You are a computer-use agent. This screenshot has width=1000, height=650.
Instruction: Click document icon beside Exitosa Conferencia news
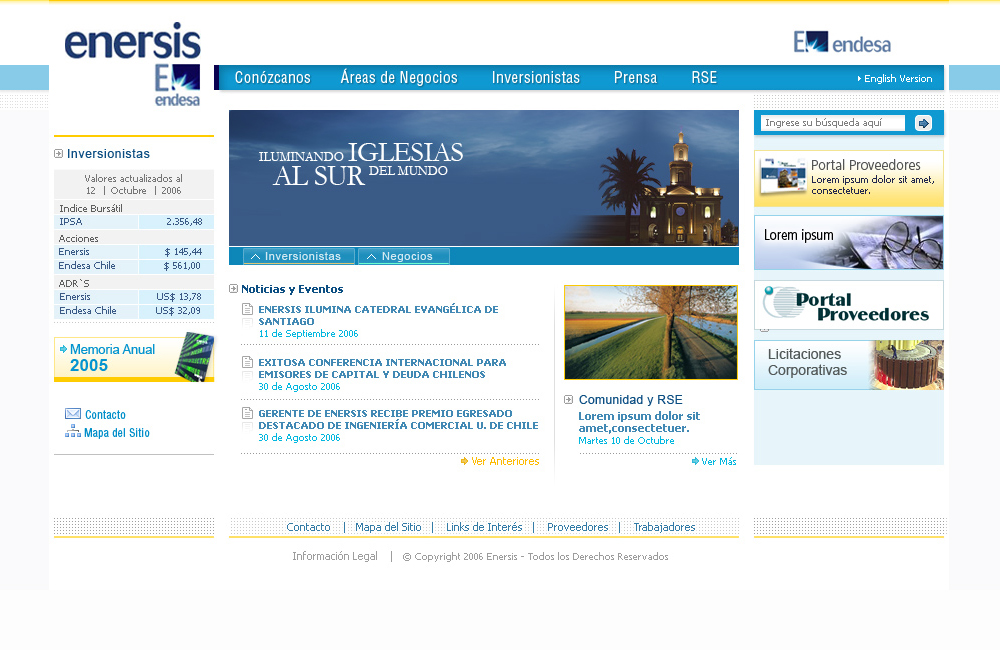247,363
